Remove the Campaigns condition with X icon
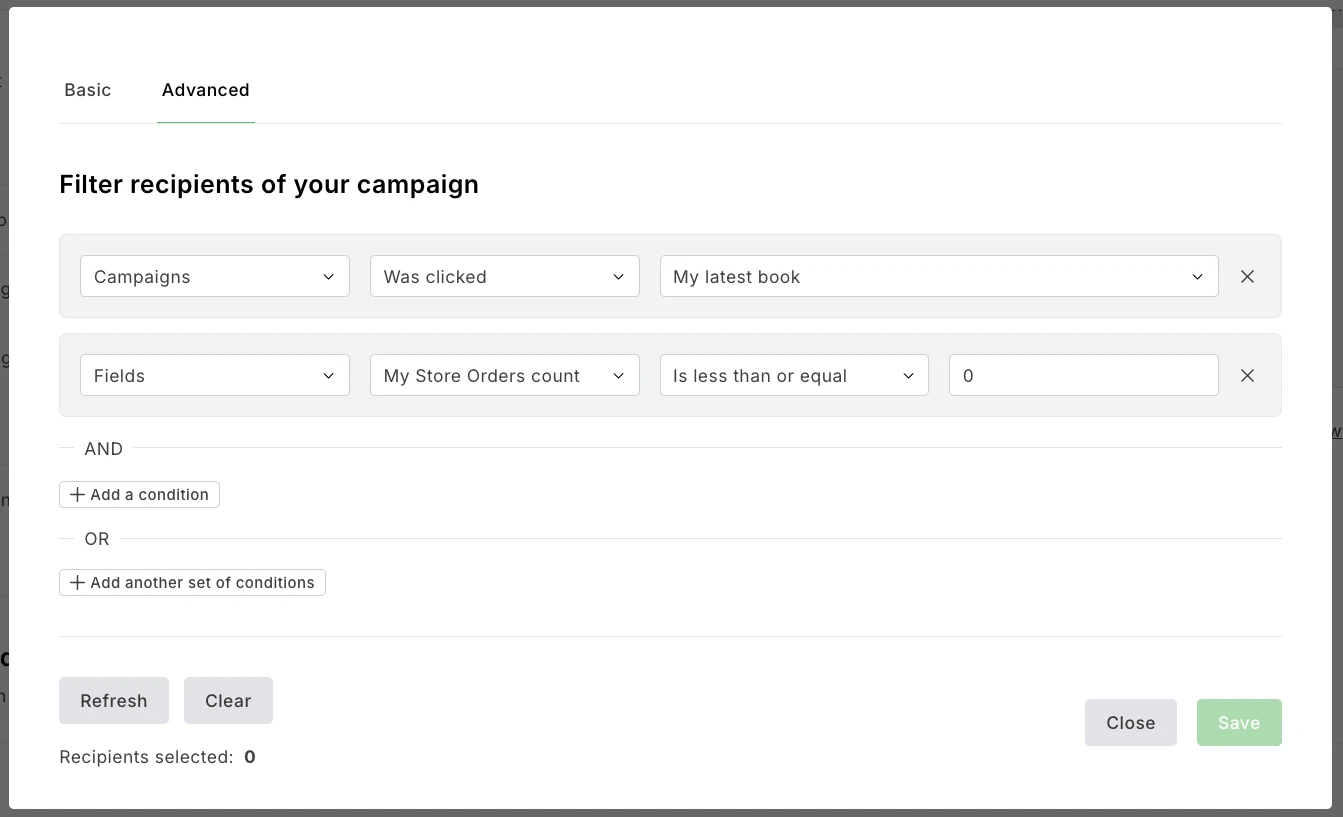1343x817 pixels. pyautogui.click(x=1247, y=277)
